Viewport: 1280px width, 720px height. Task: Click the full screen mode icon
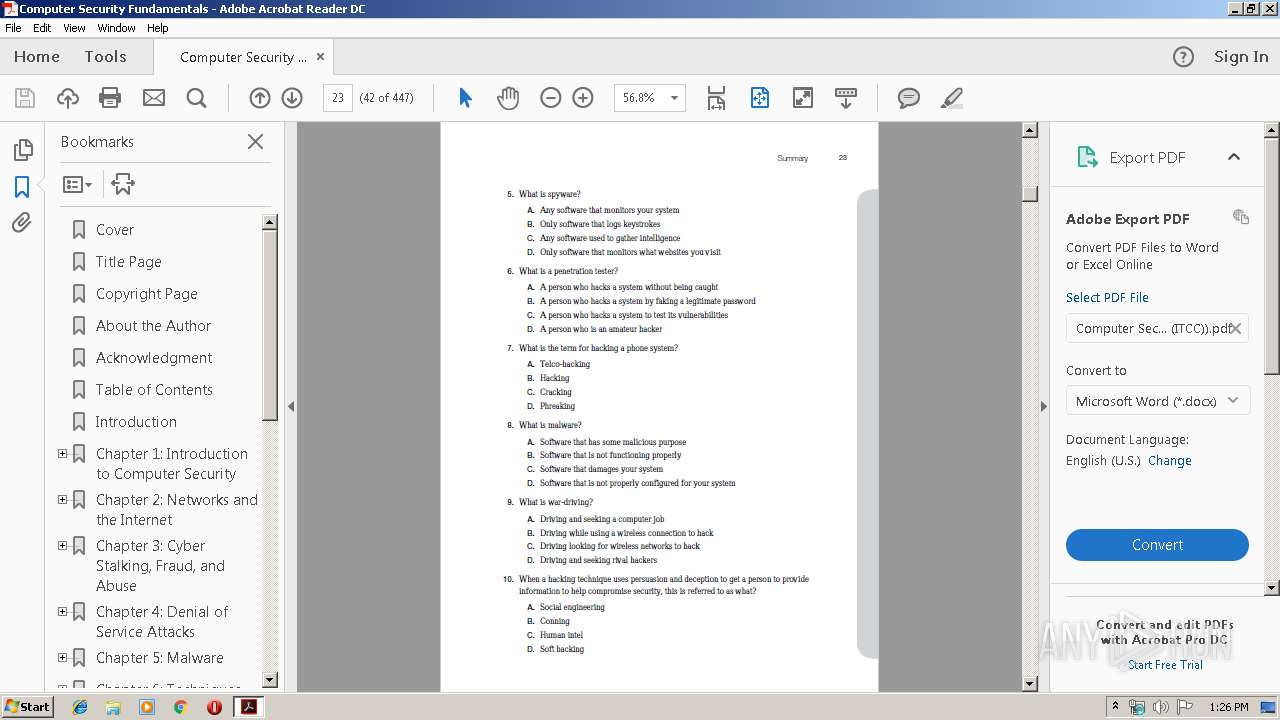pos(803,98)
